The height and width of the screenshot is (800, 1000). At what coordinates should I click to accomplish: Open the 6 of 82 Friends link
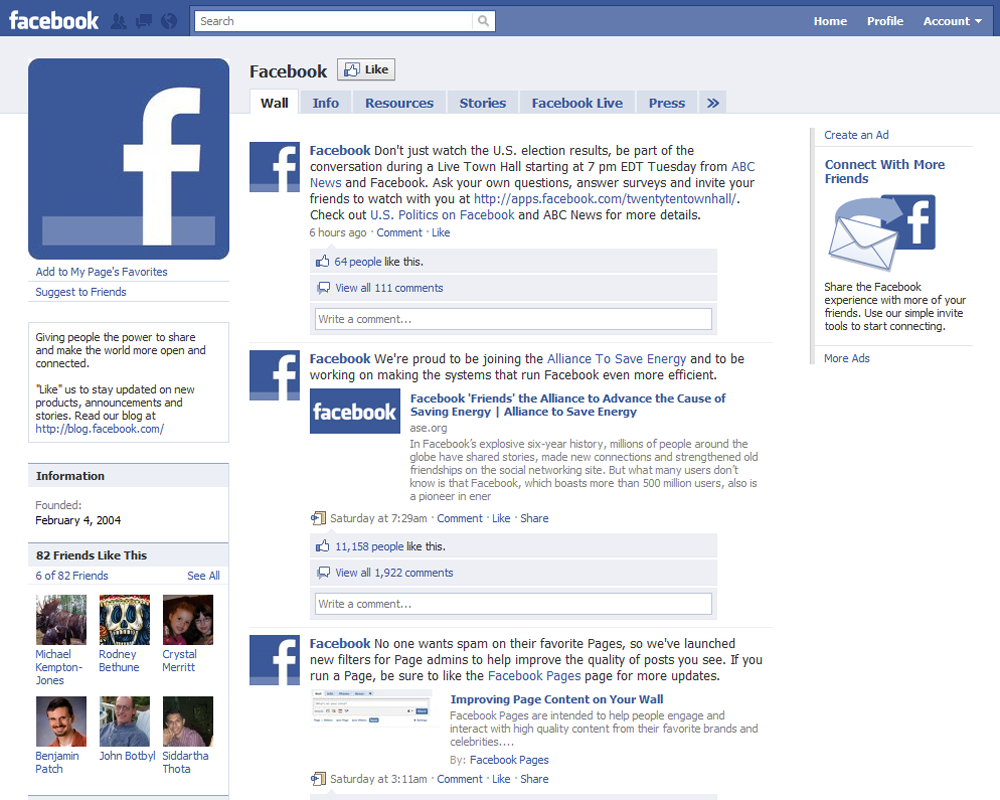pyautogui.click(x=72, y=575)
